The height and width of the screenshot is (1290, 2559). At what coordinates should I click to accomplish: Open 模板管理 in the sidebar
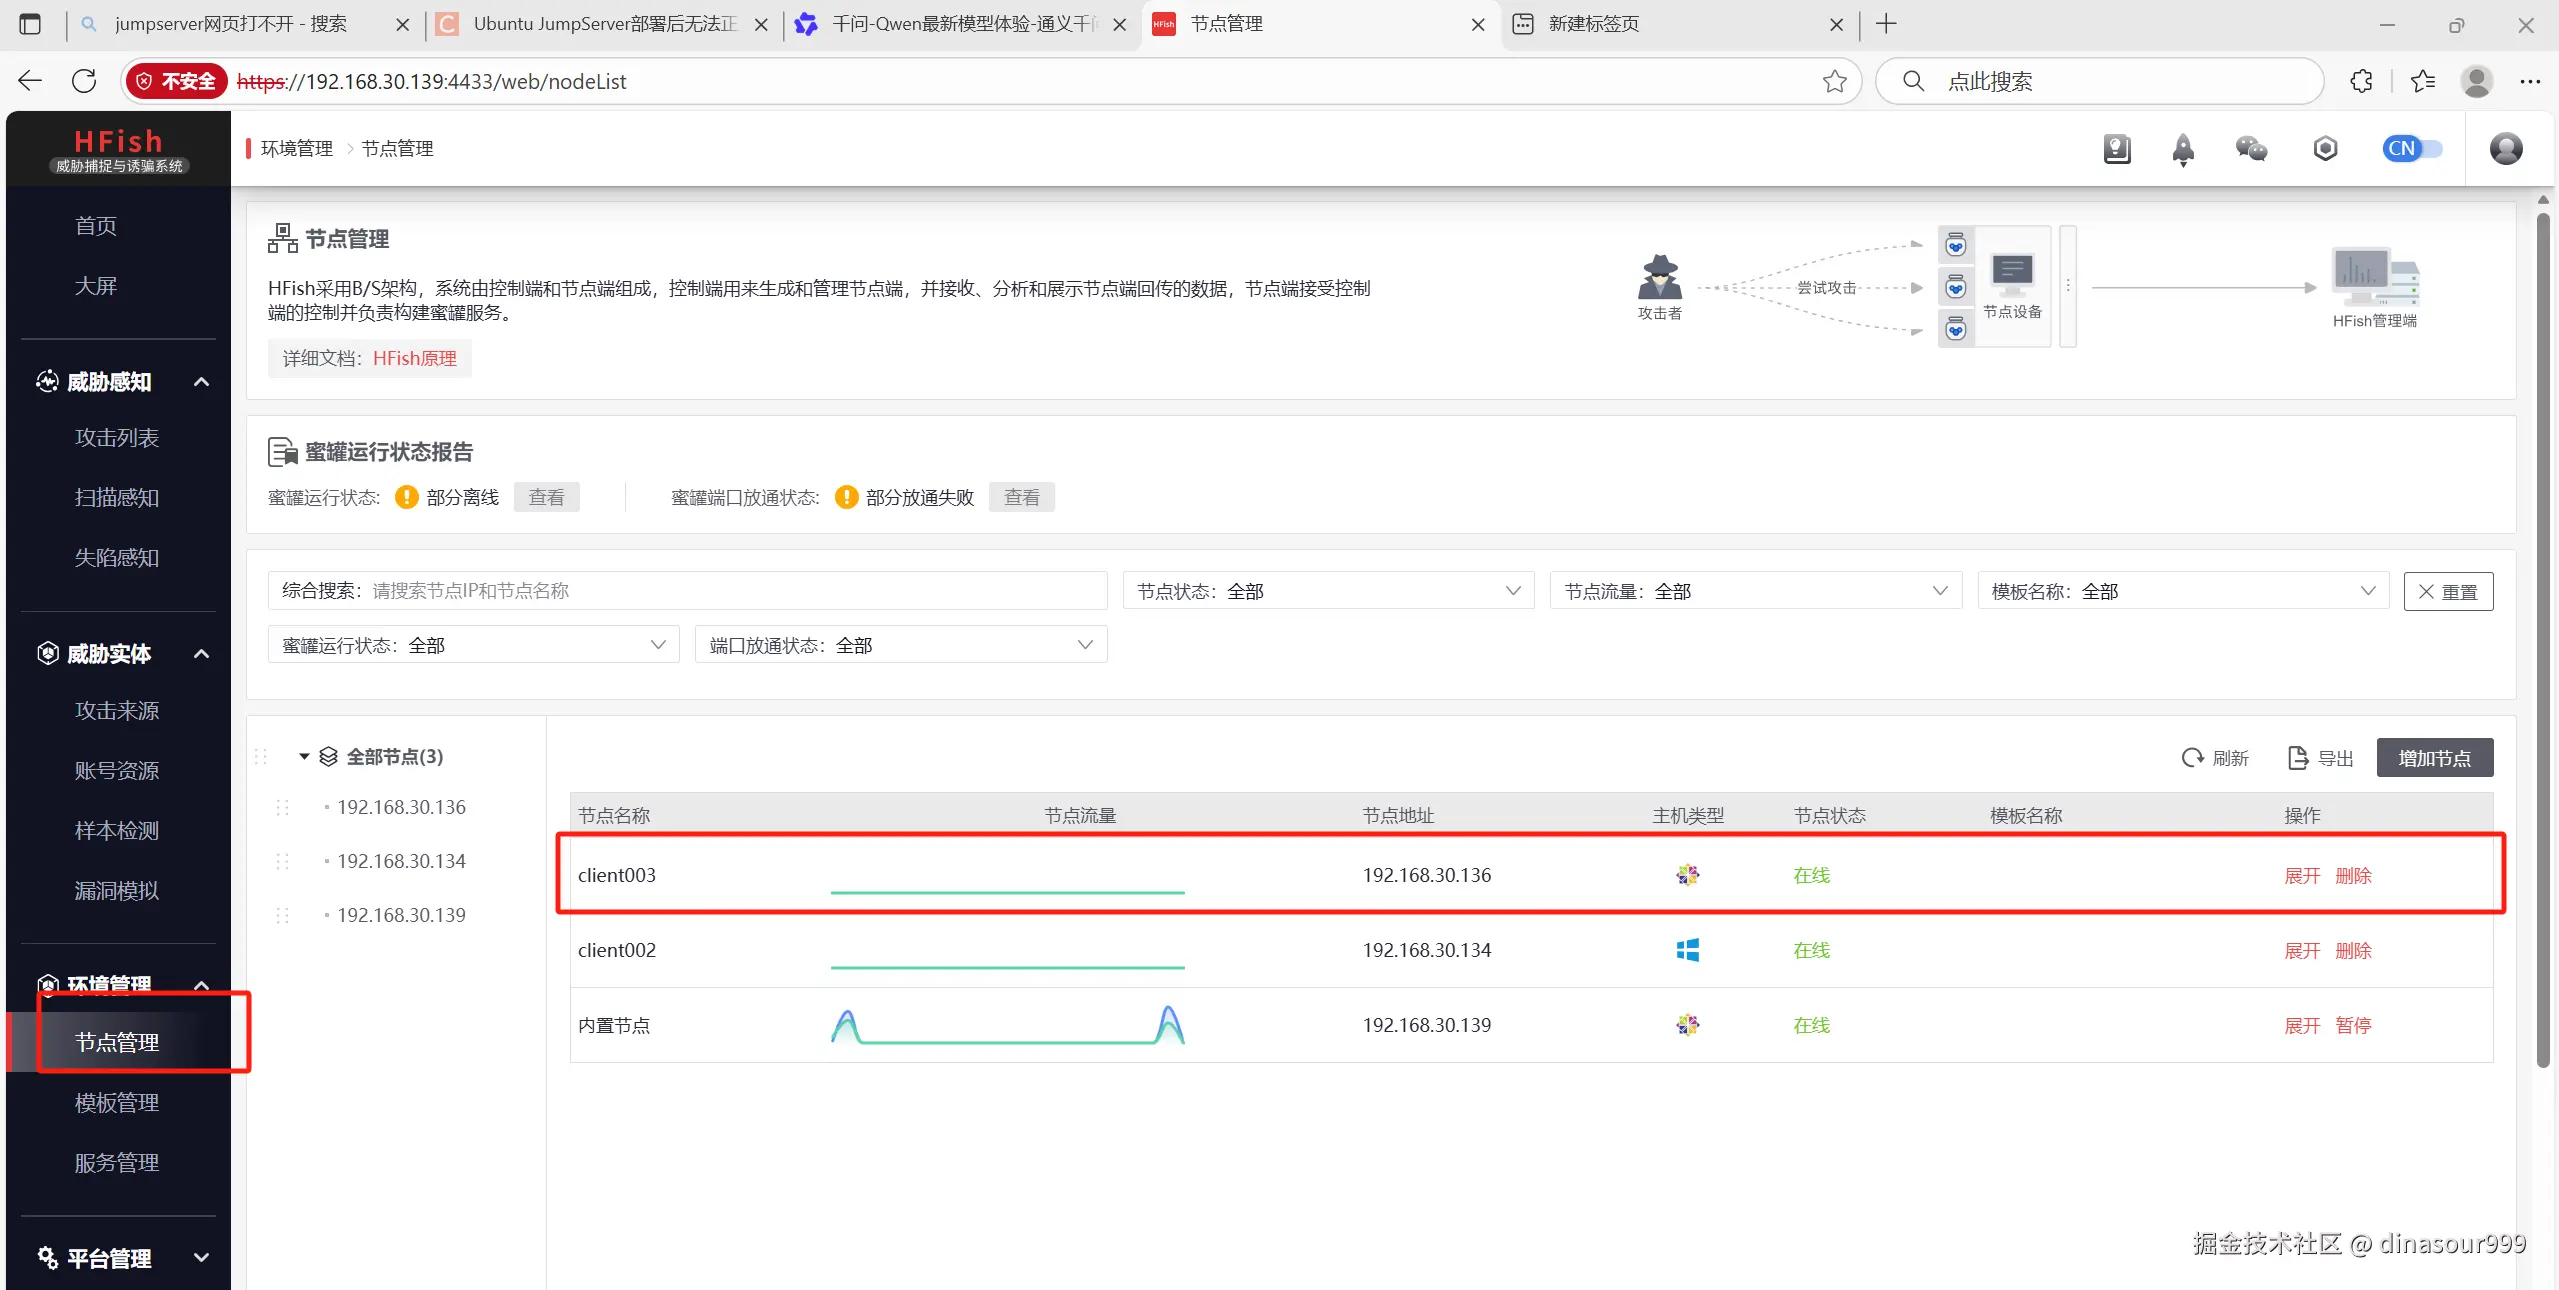click(117, 1102)
